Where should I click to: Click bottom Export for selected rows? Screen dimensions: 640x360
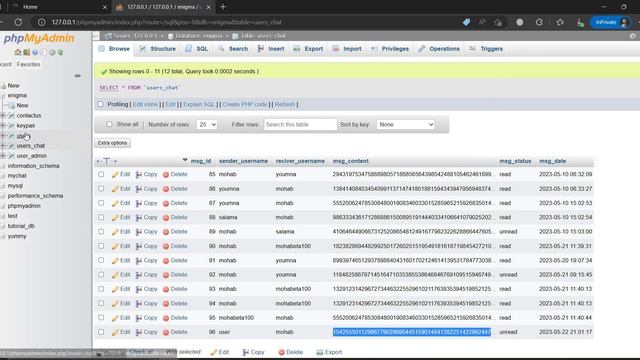(x=329, y=352)
